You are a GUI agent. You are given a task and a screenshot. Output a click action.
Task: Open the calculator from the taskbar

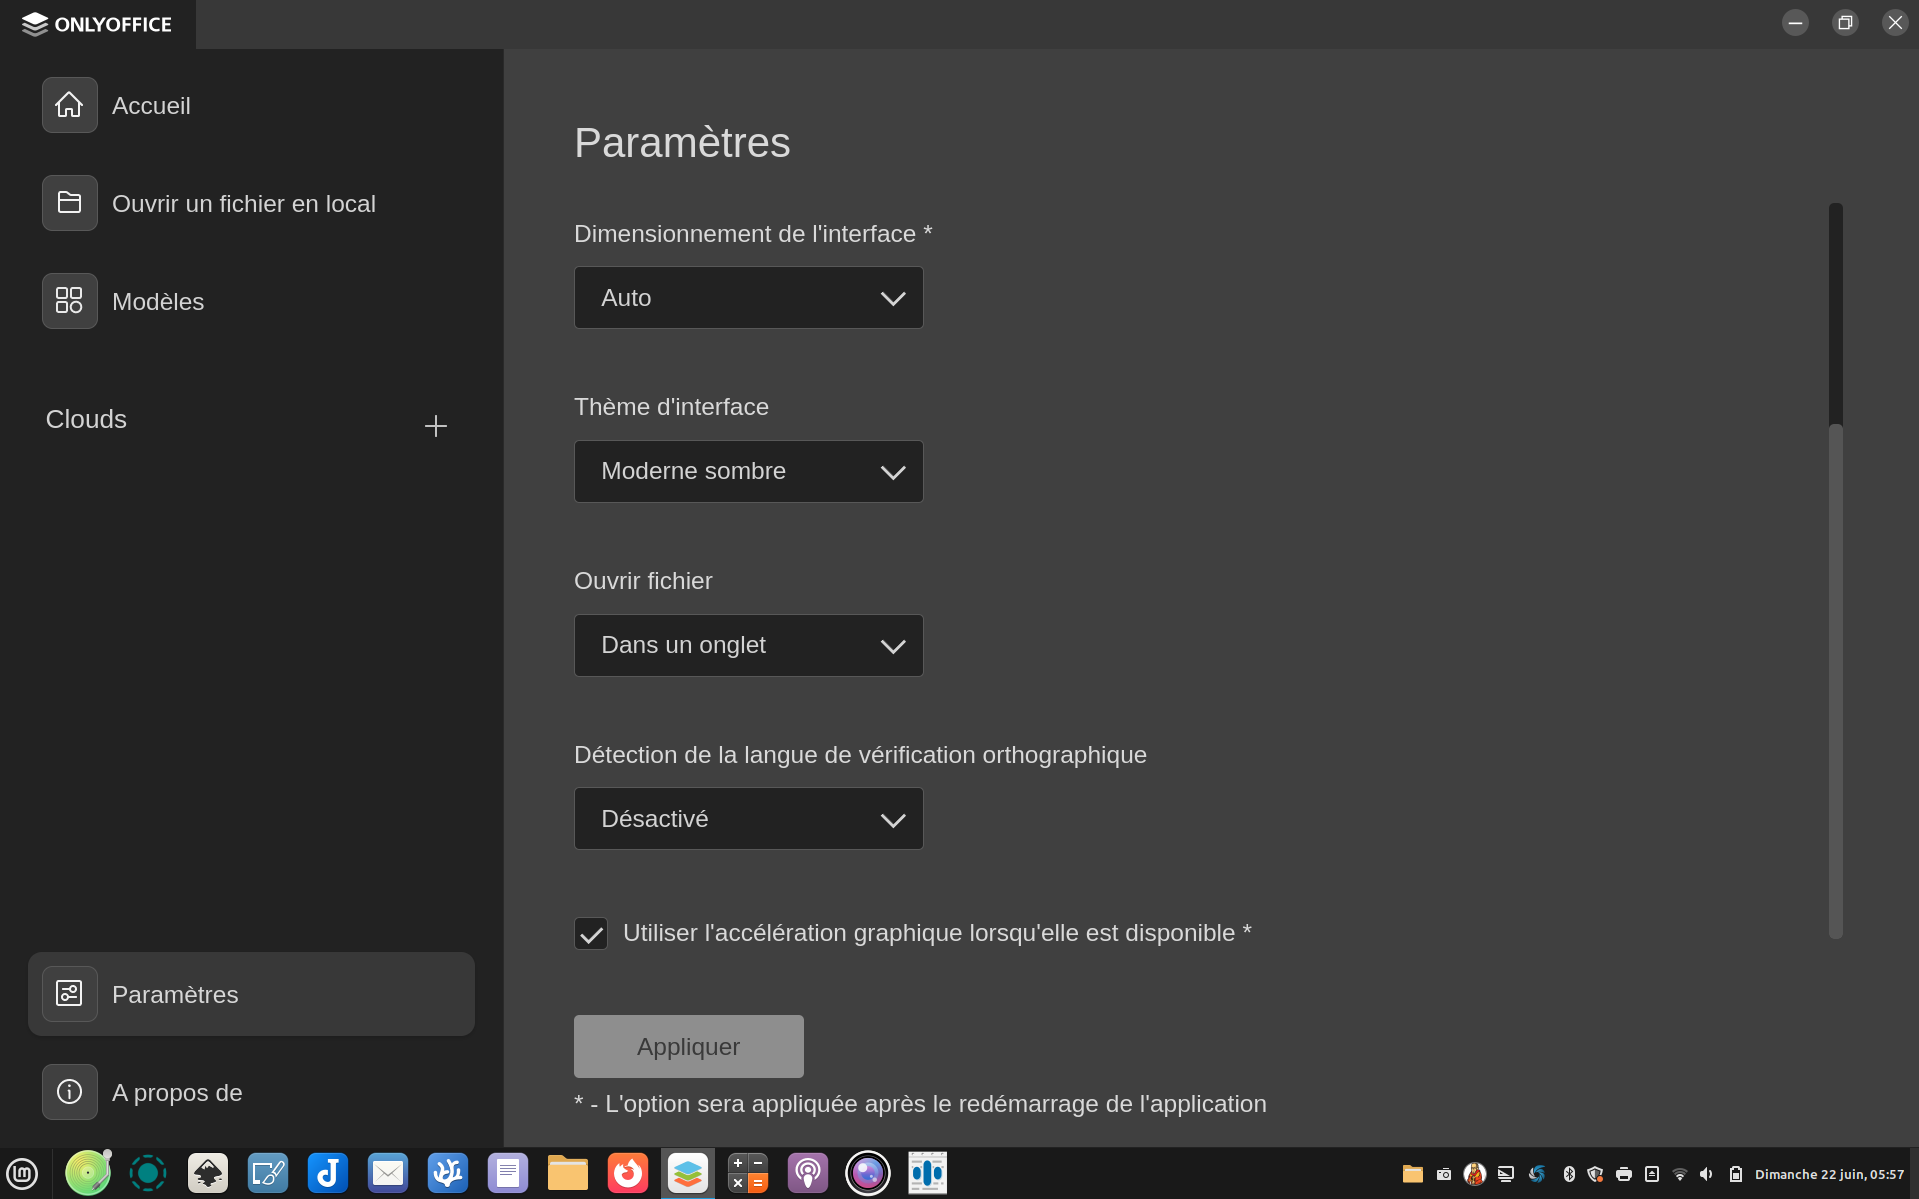point(748,1173)
